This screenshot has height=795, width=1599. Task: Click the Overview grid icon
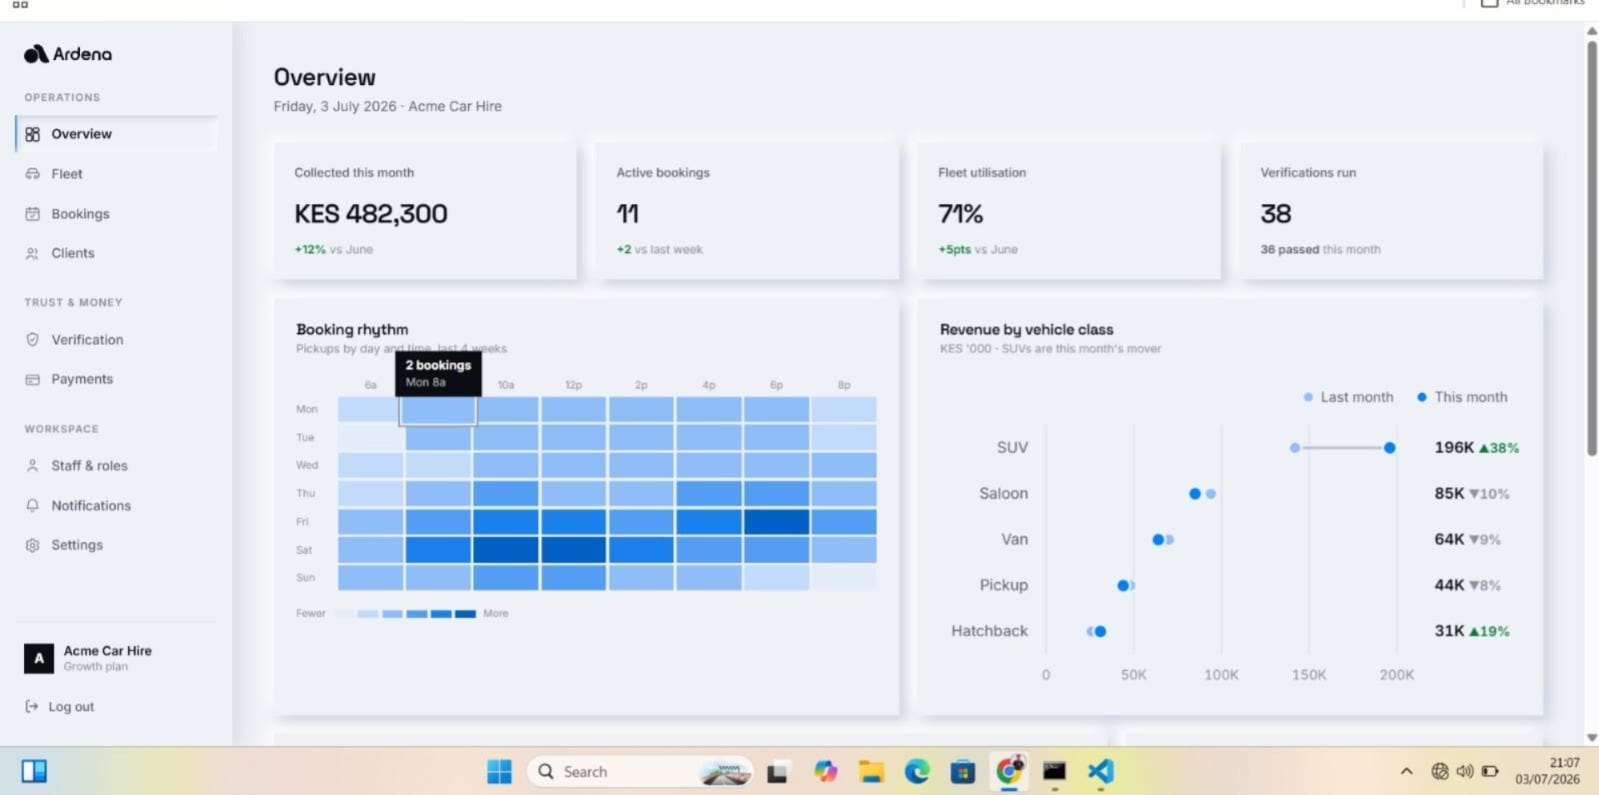click(x=32, y=134)
